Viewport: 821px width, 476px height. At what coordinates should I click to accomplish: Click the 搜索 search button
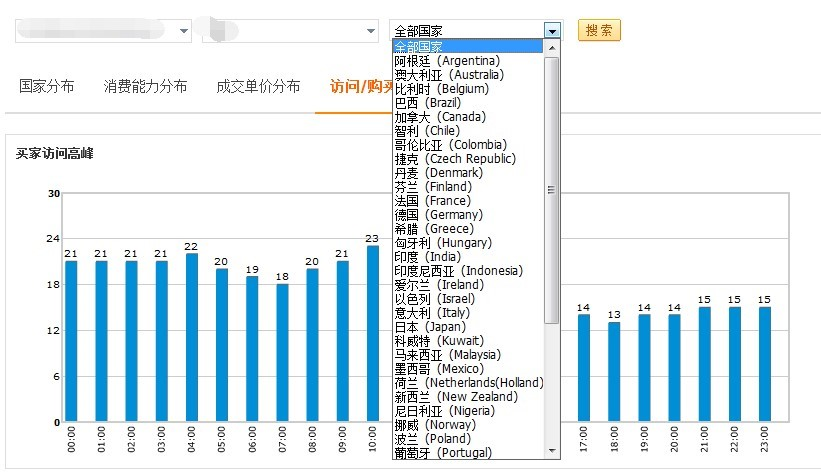pos(599,30)
